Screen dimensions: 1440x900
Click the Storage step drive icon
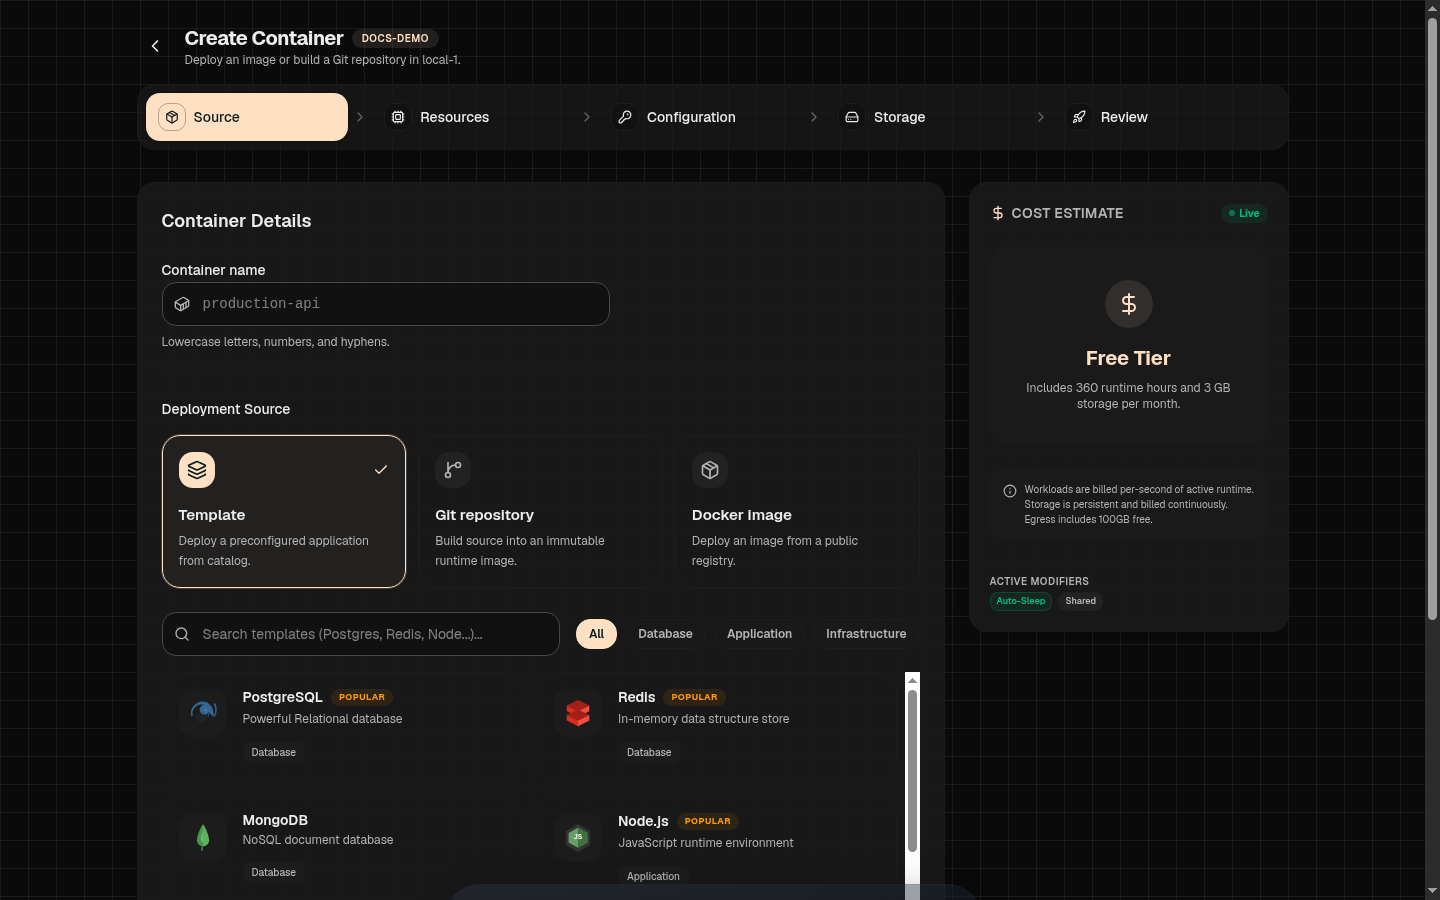point(852,117)
